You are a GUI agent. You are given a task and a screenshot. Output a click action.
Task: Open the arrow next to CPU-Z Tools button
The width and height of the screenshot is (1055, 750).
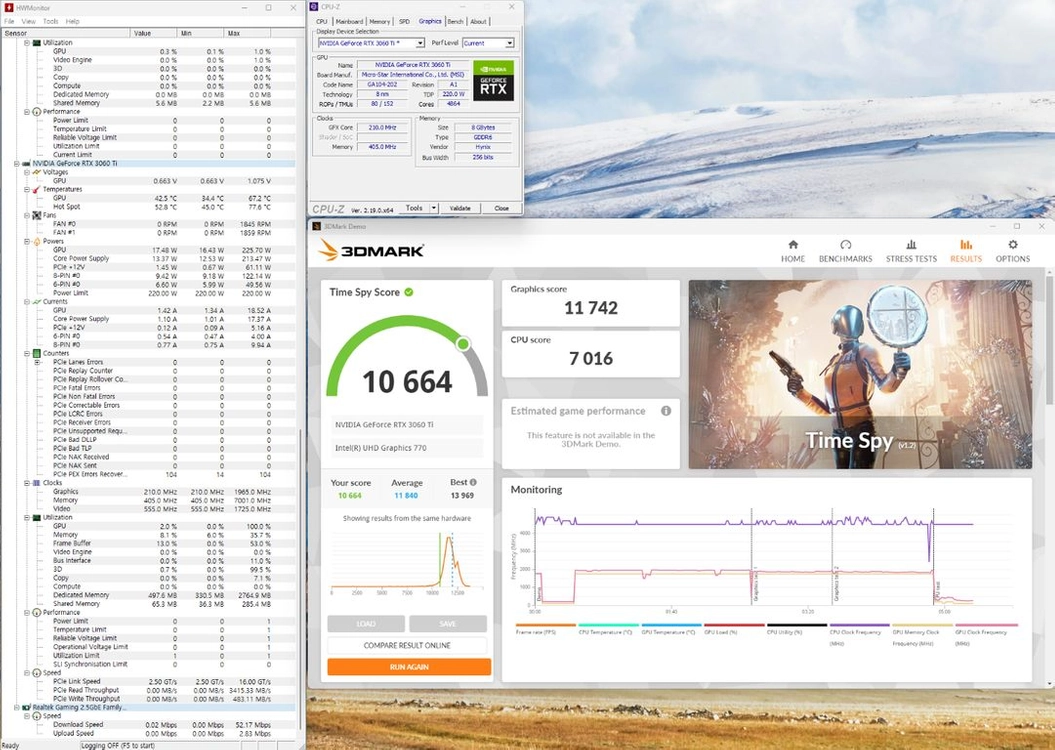coord(434,208)
